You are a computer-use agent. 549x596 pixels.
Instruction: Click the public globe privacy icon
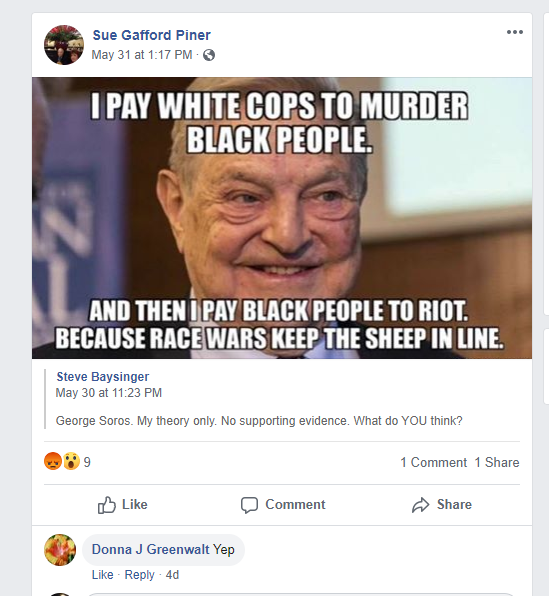pyautogui.click(x=209, y=55)
